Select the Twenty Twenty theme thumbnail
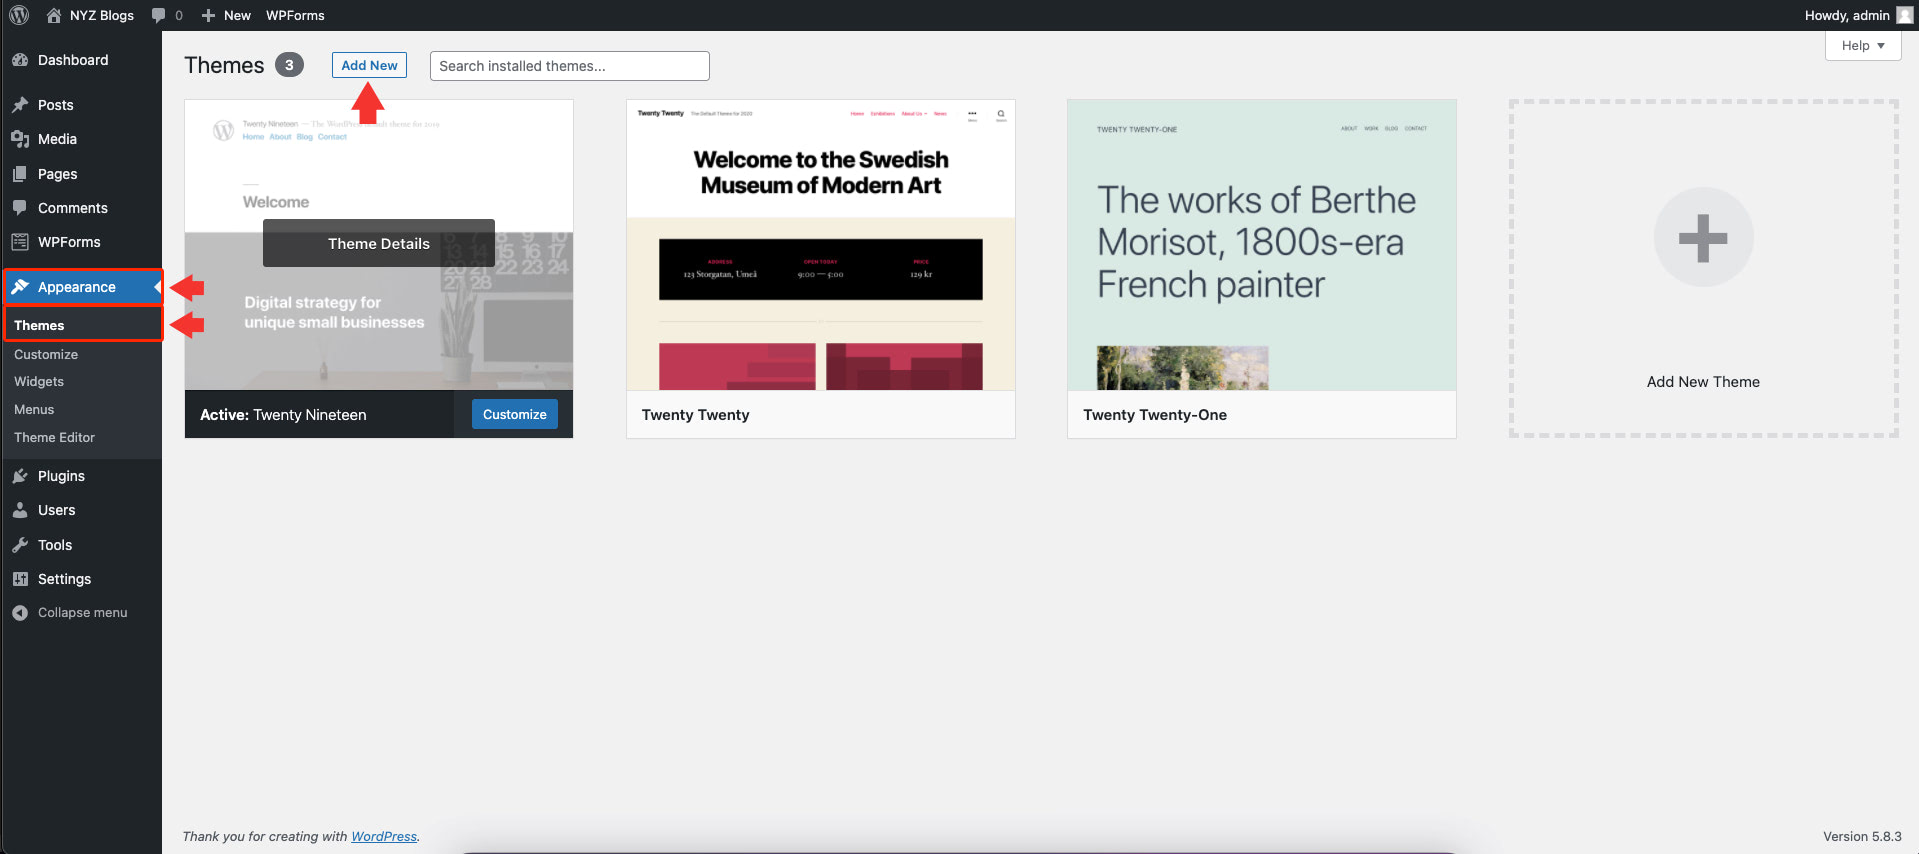1919x854 pixels. (x=821, y=245)
